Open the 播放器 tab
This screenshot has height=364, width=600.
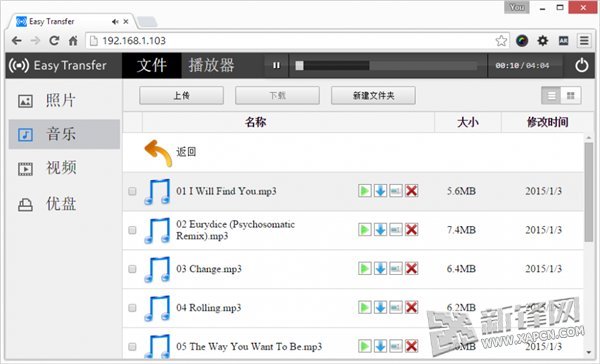211,65
